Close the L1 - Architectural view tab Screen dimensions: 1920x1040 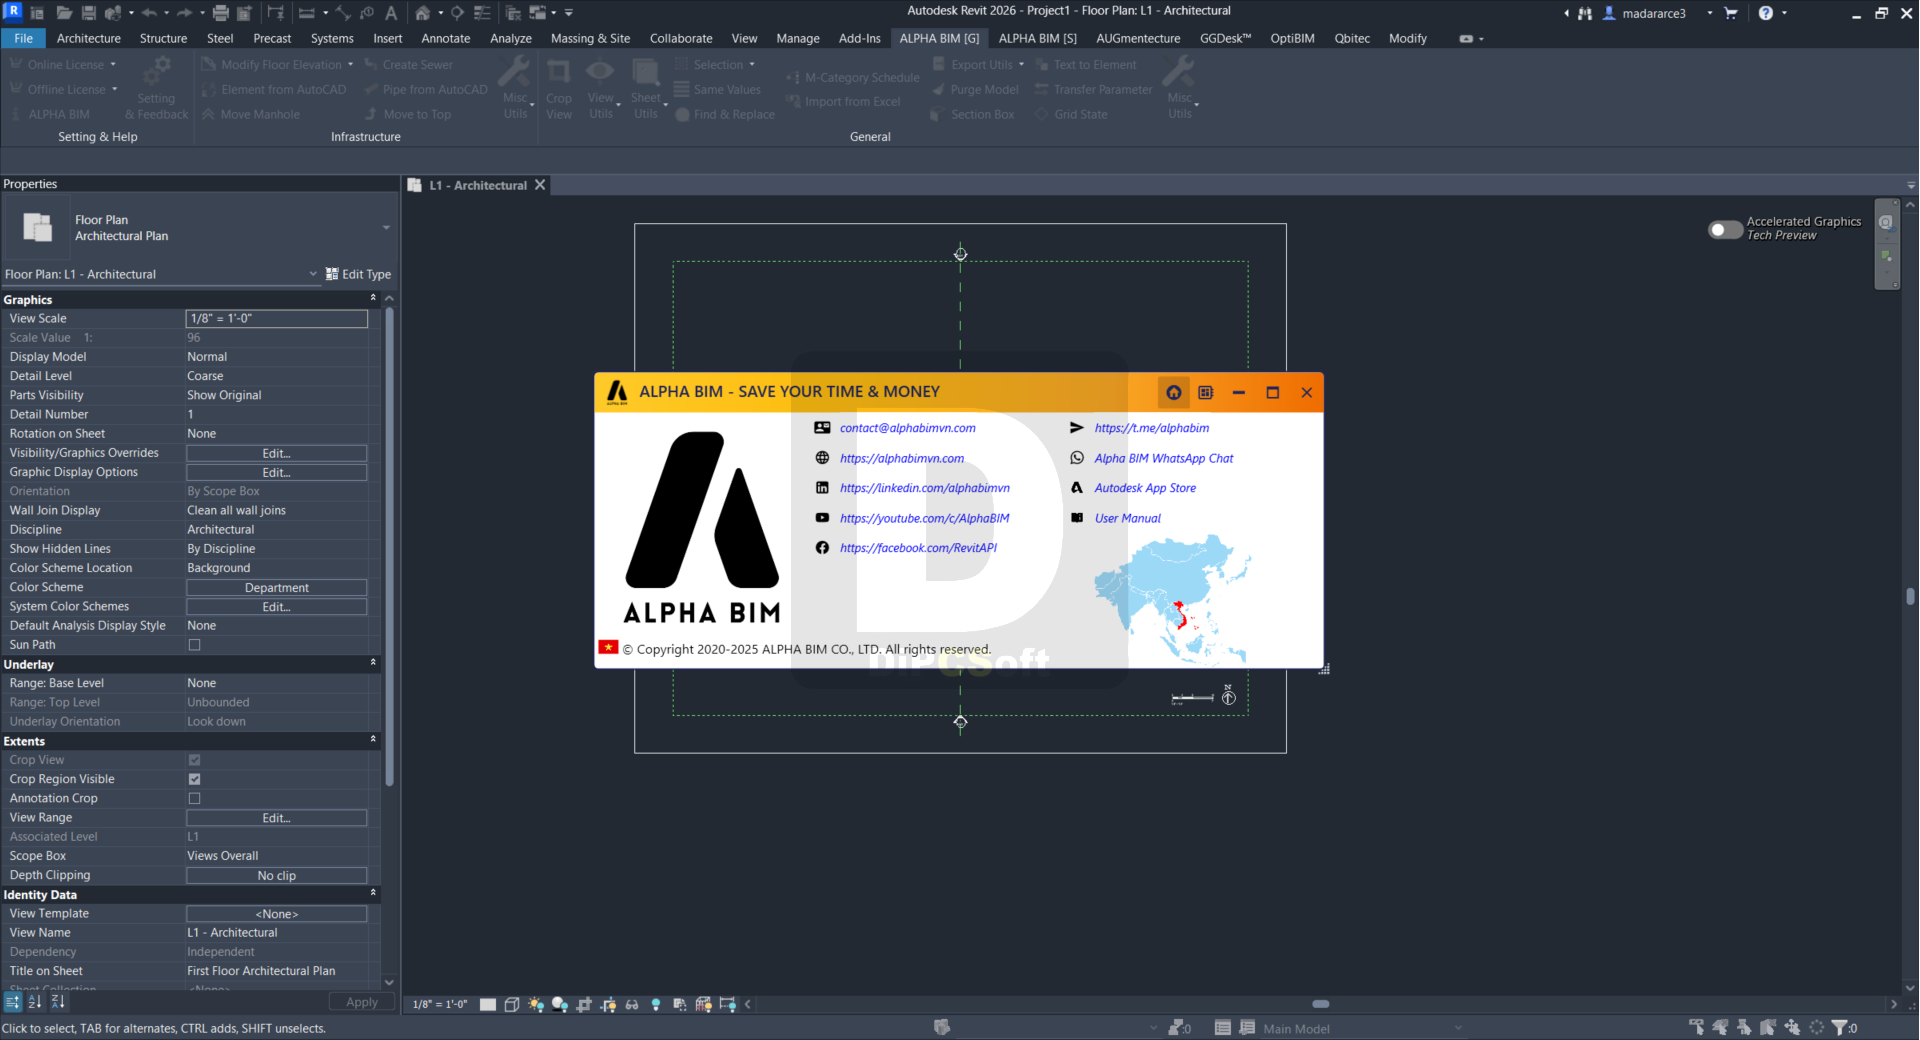point(540,185)
